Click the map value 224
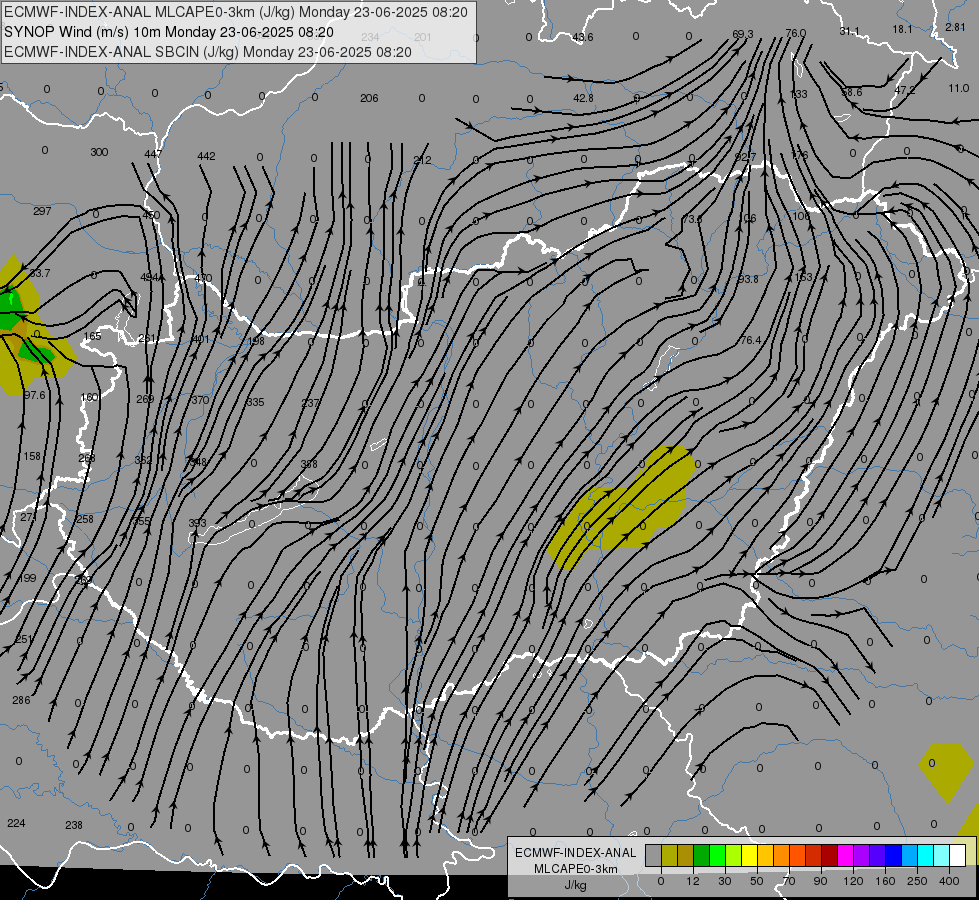The width and height of the screenshot is (979, 900). 16,823
